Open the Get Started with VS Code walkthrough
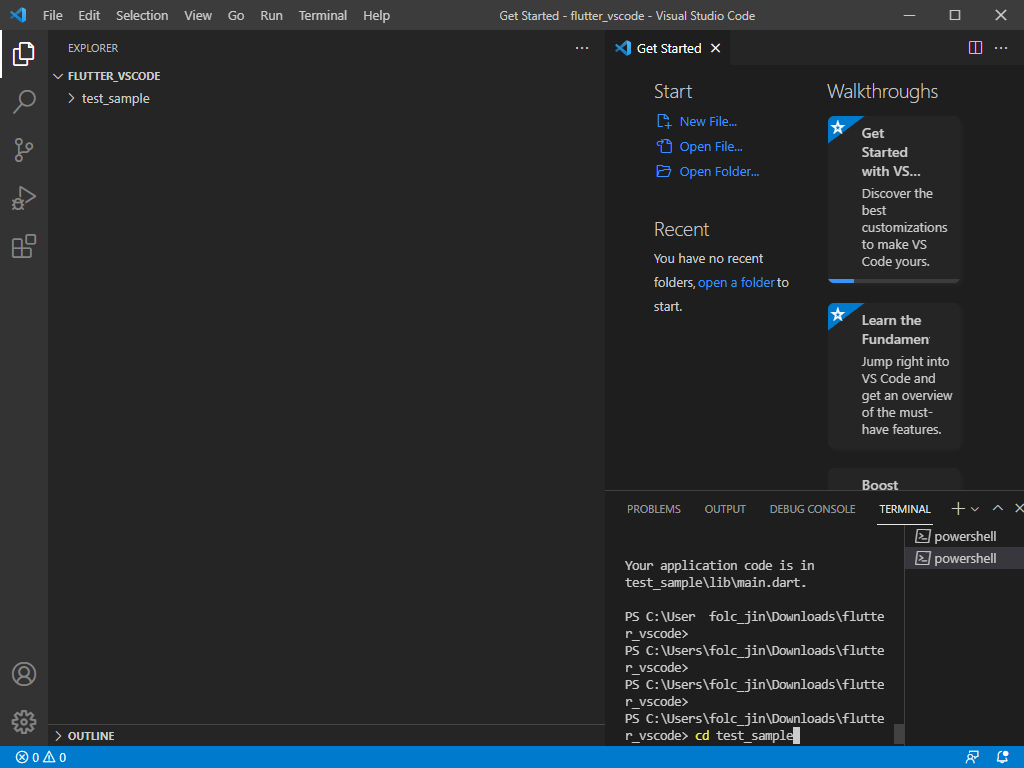 894,199
